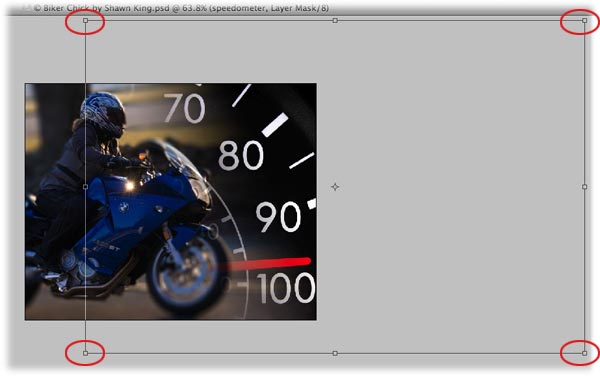Click the transform center reference point crosshair
Viewport: 600px width, 377px height.
(335, 187)
